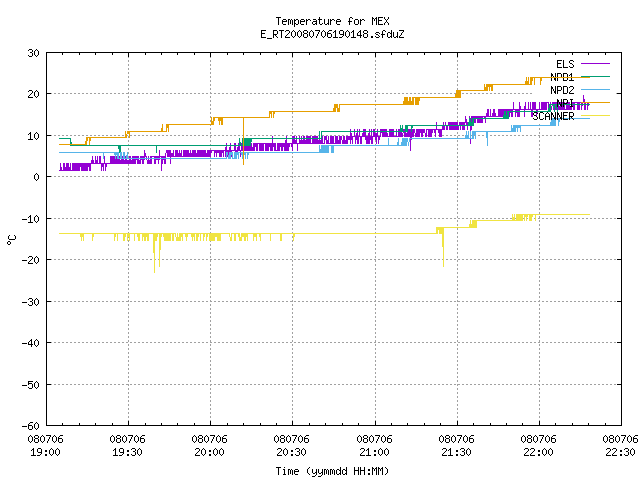Click the 'ELS' legend label
This screenshot has width=640, height=480.
tap(565, 64)
